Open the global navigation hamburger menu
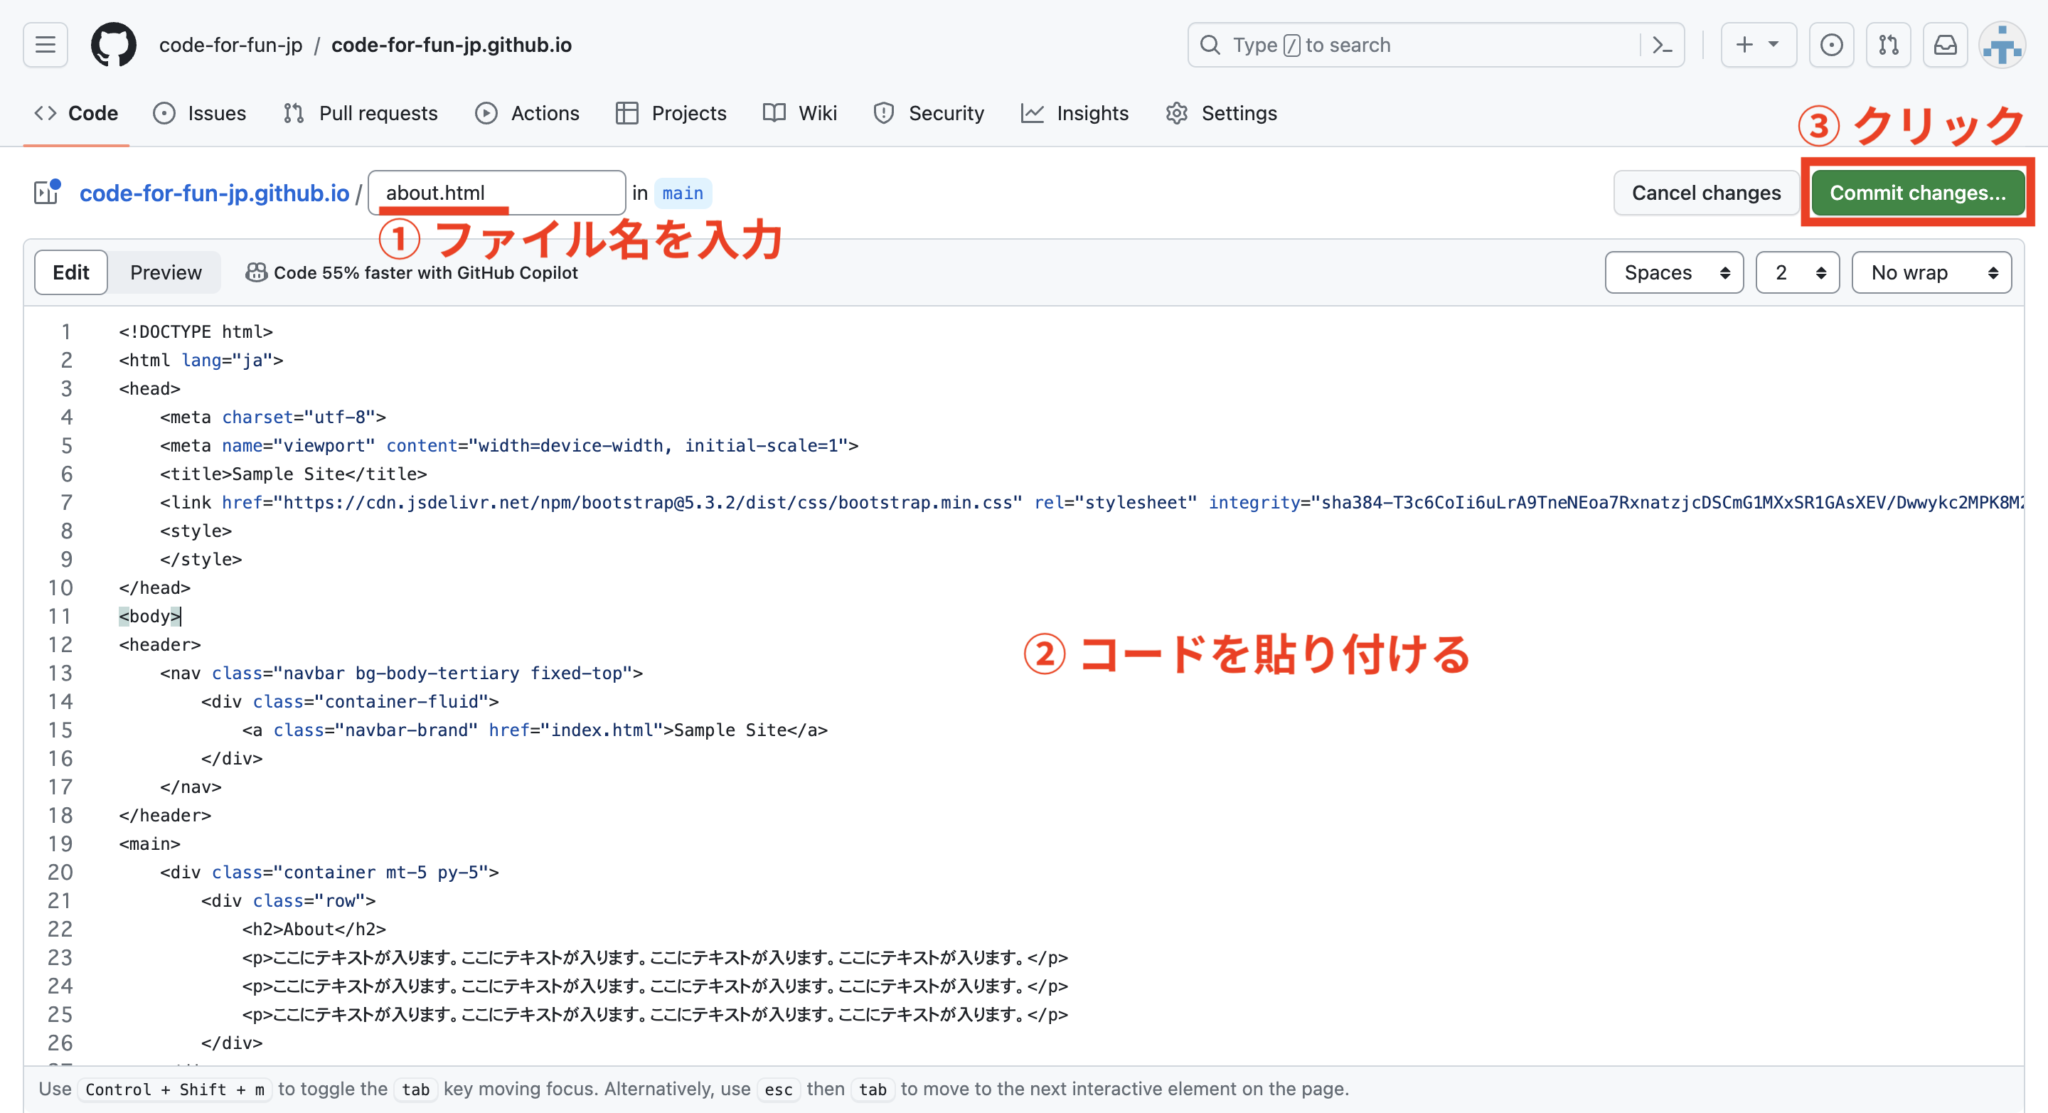Screen dimensions: 2048x1113 click(x=45, y=45)
